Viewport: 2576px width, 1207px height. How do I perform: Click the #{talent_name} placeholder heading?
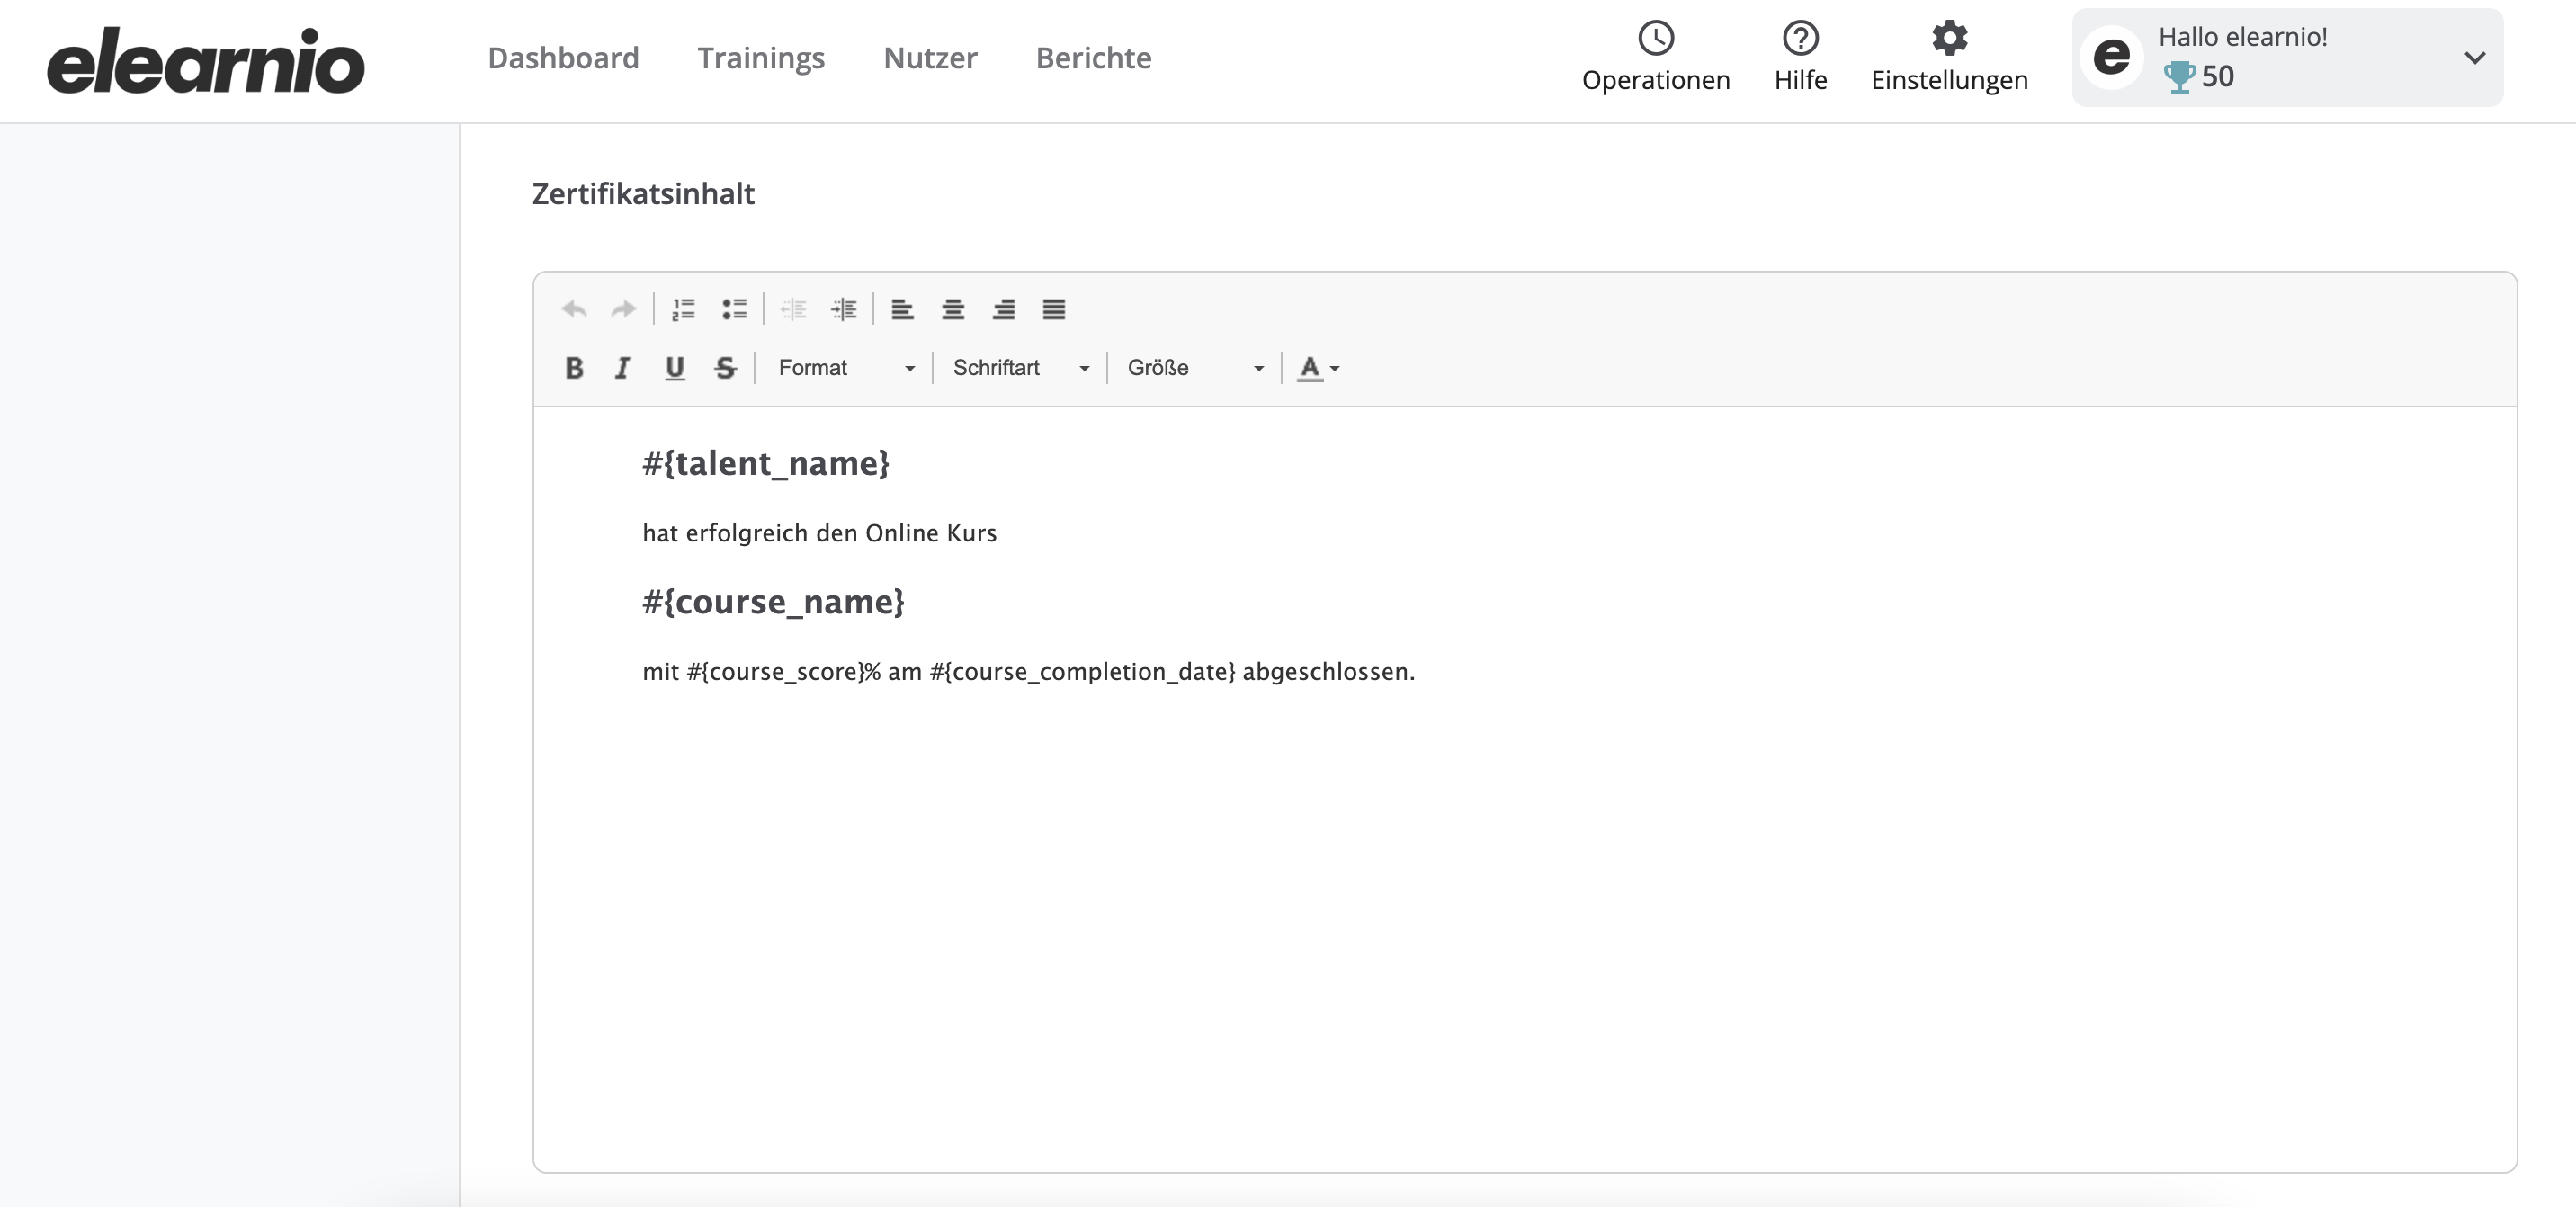coord(766,463)
